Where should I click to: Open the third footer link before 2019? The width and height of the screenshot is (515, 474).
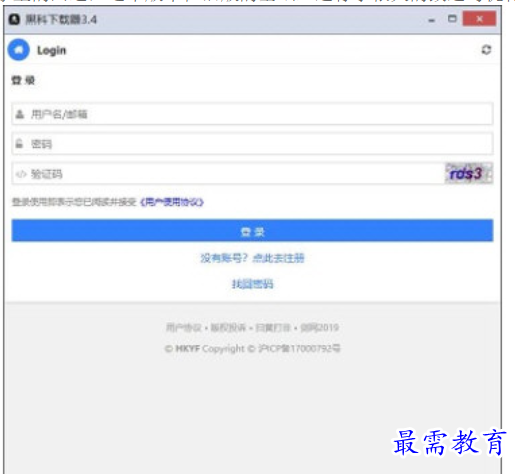tap(273, 328)
